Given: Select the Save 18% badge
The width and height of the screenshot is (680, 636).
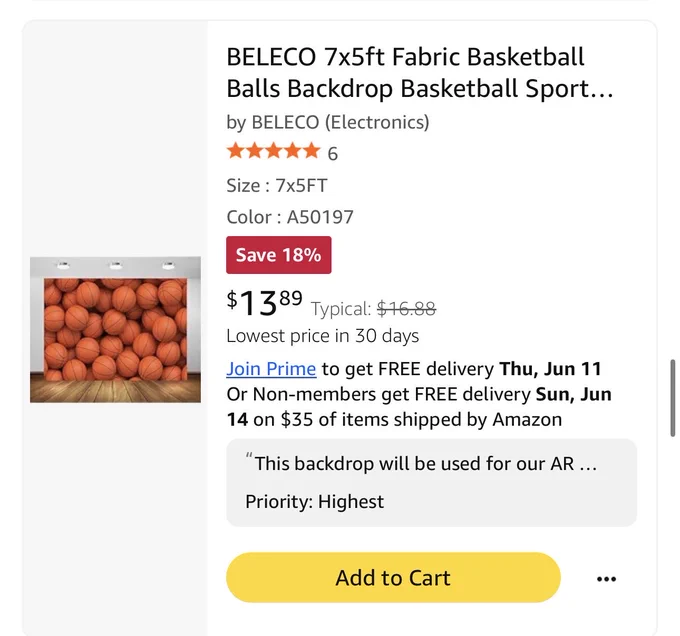Looking at the screenshot, I should [278, 255].
